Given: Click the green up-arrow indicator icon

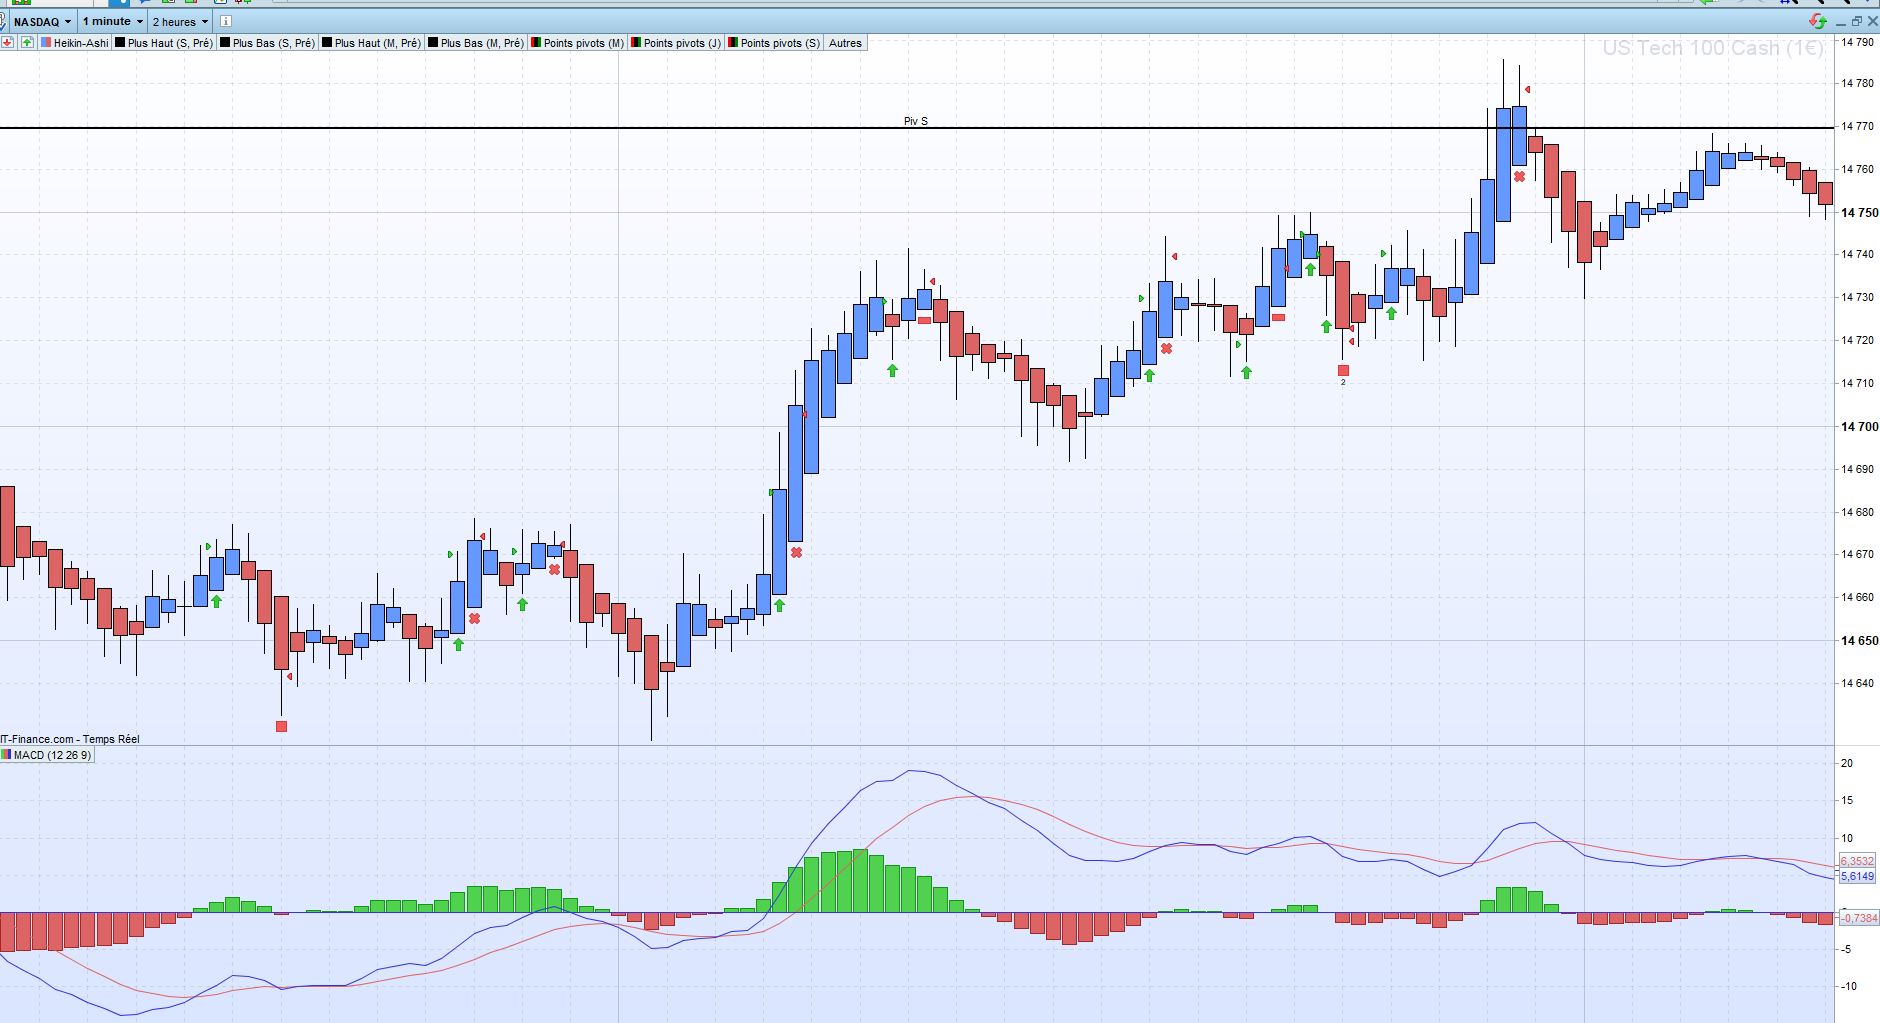Looking at the screenshot, I should (27, 43).
